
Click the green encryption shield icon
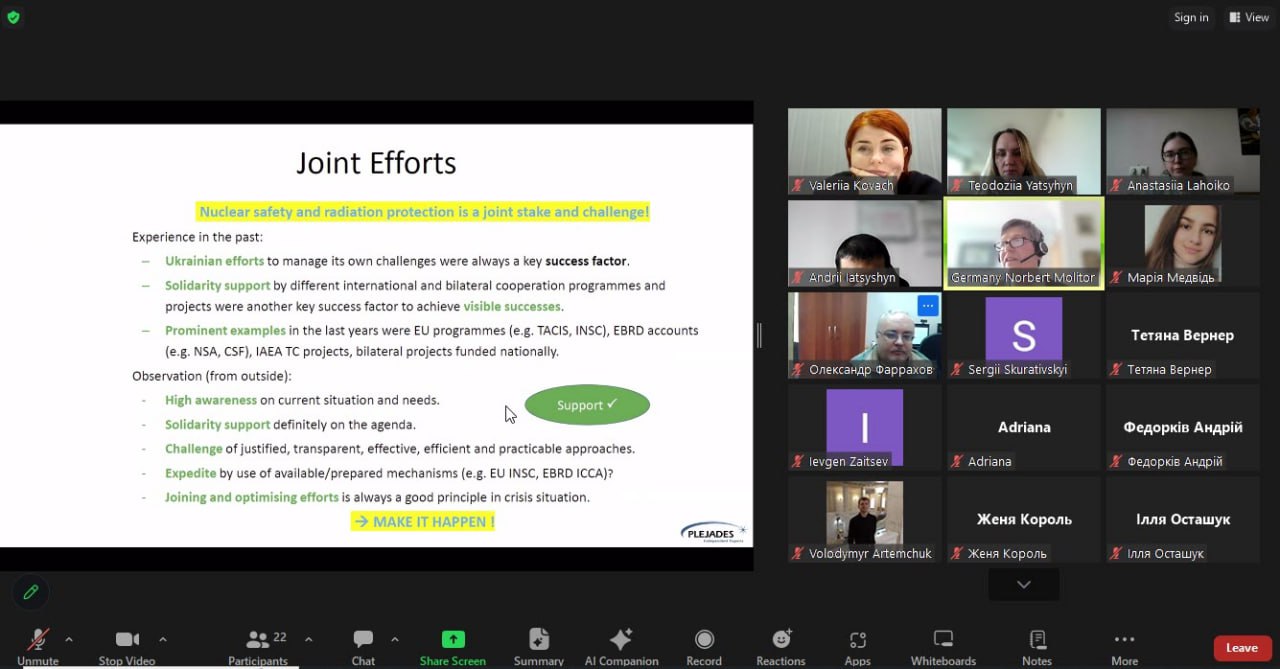click(13, 17)
